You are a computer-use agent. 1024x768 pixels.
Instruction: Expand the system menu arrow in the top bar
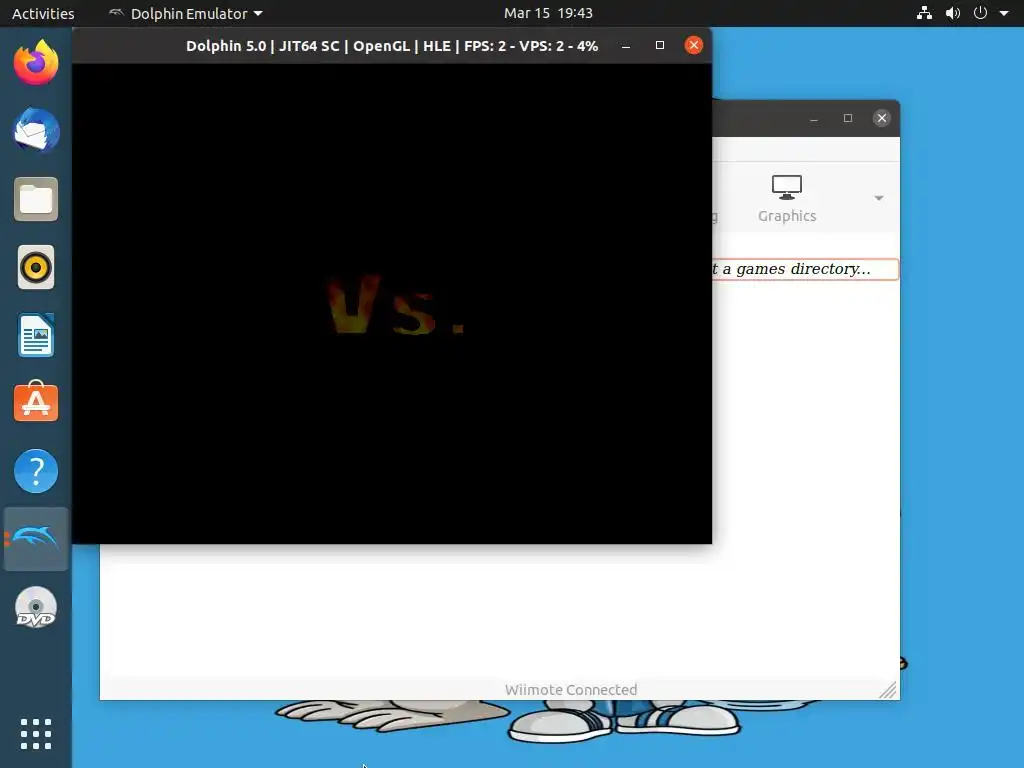[x=1004, y=13]
